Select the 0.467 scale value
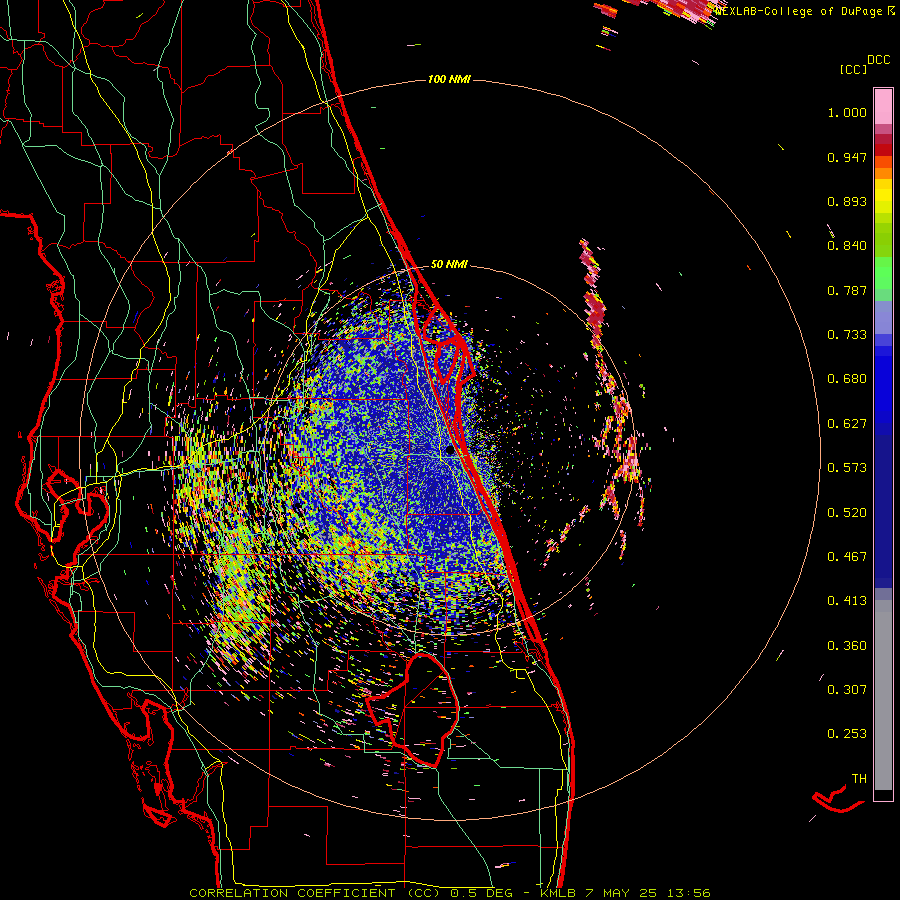Screen dimensions: 900x900 [847, 557]
